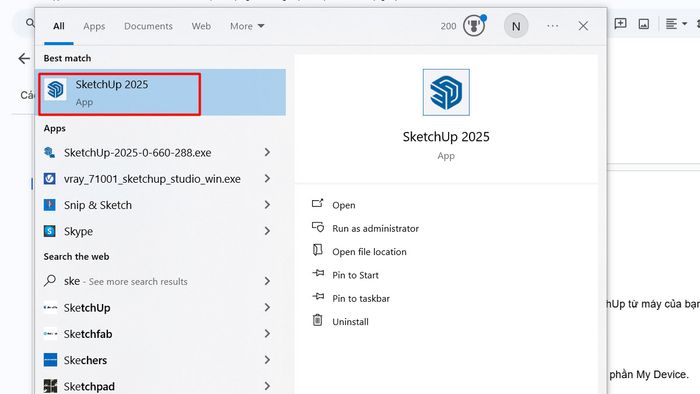
Task: Switch to the Documents search tab
Action: (148, 26)
